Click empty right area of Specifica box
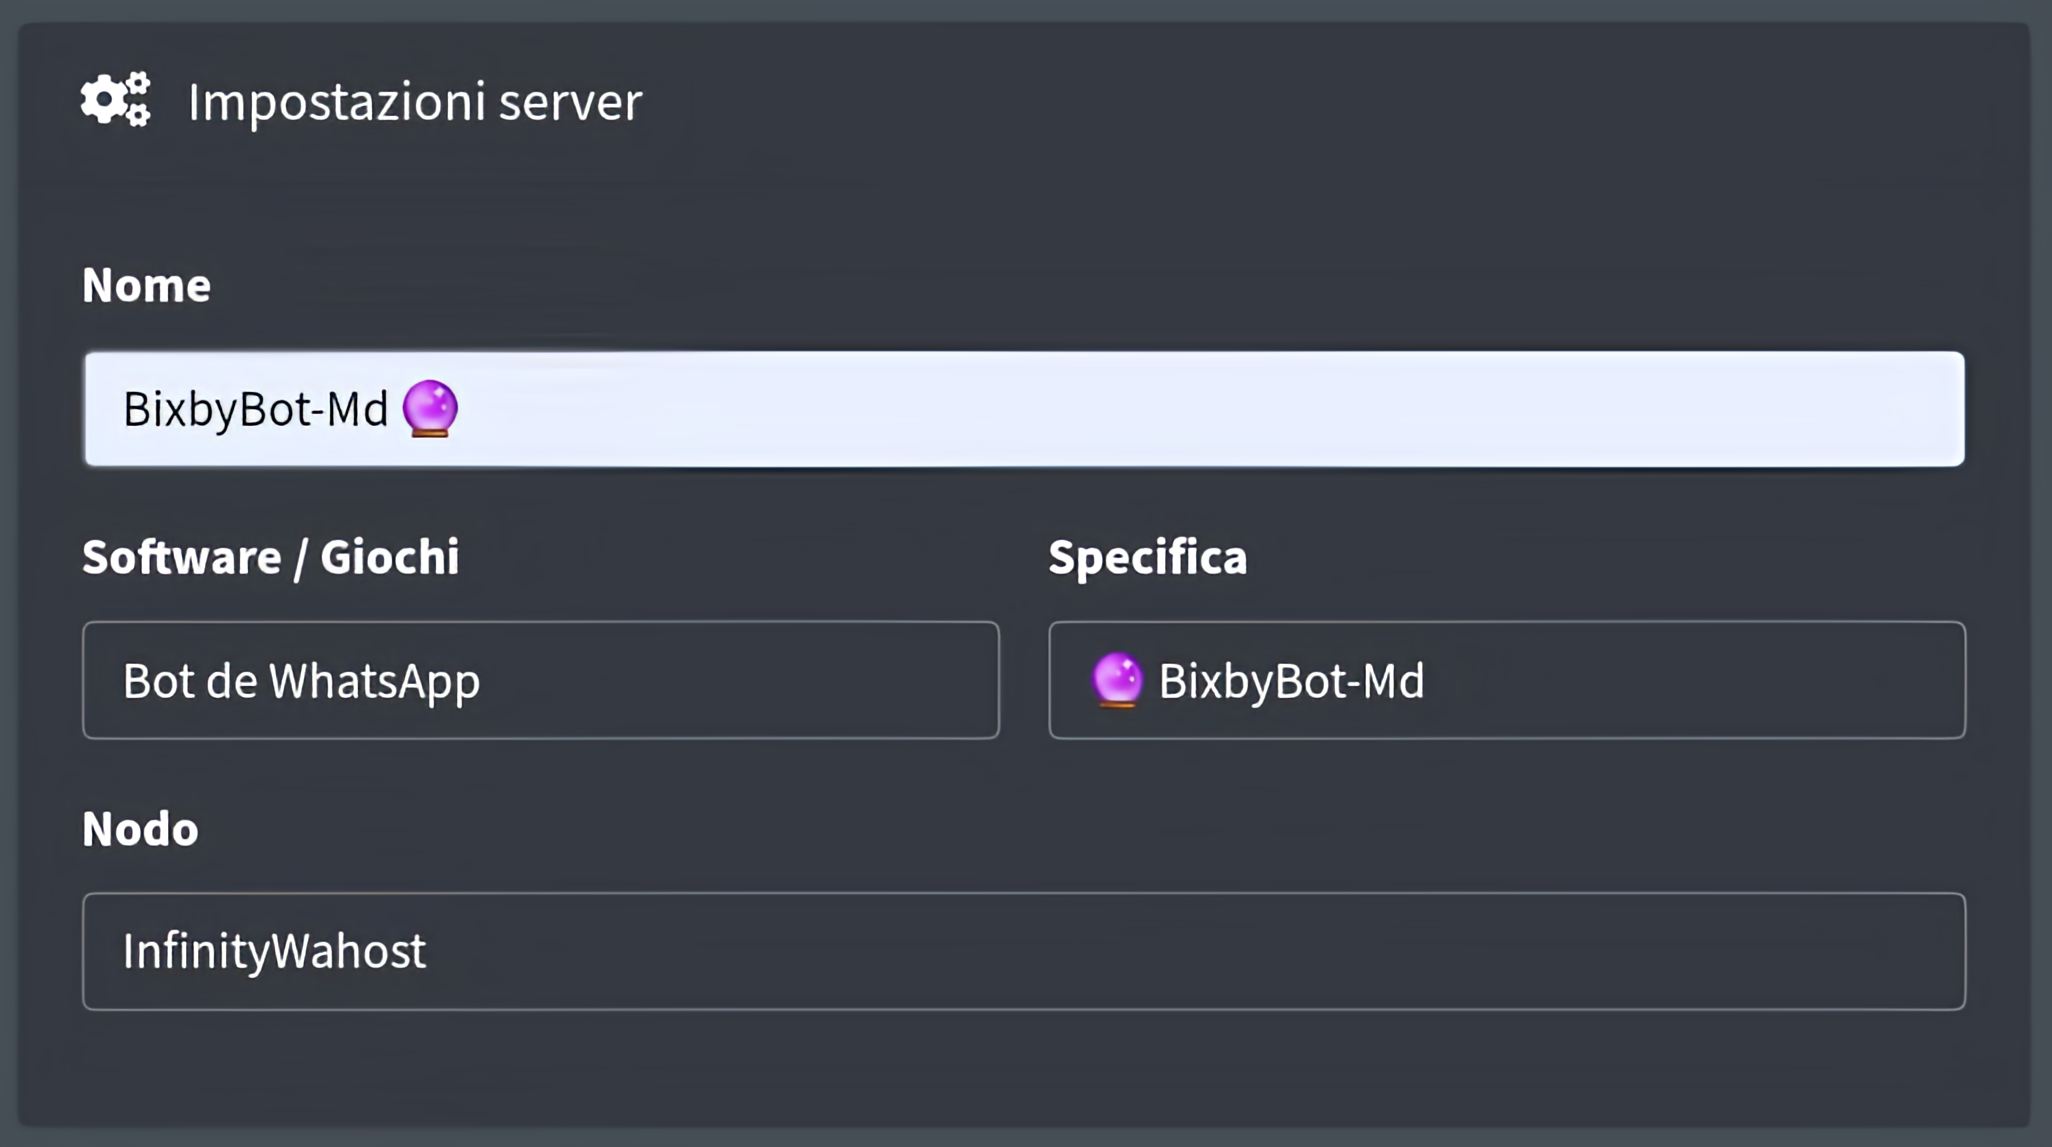The width and height of the screenshot is (2052, 1147). [1750, 680]
